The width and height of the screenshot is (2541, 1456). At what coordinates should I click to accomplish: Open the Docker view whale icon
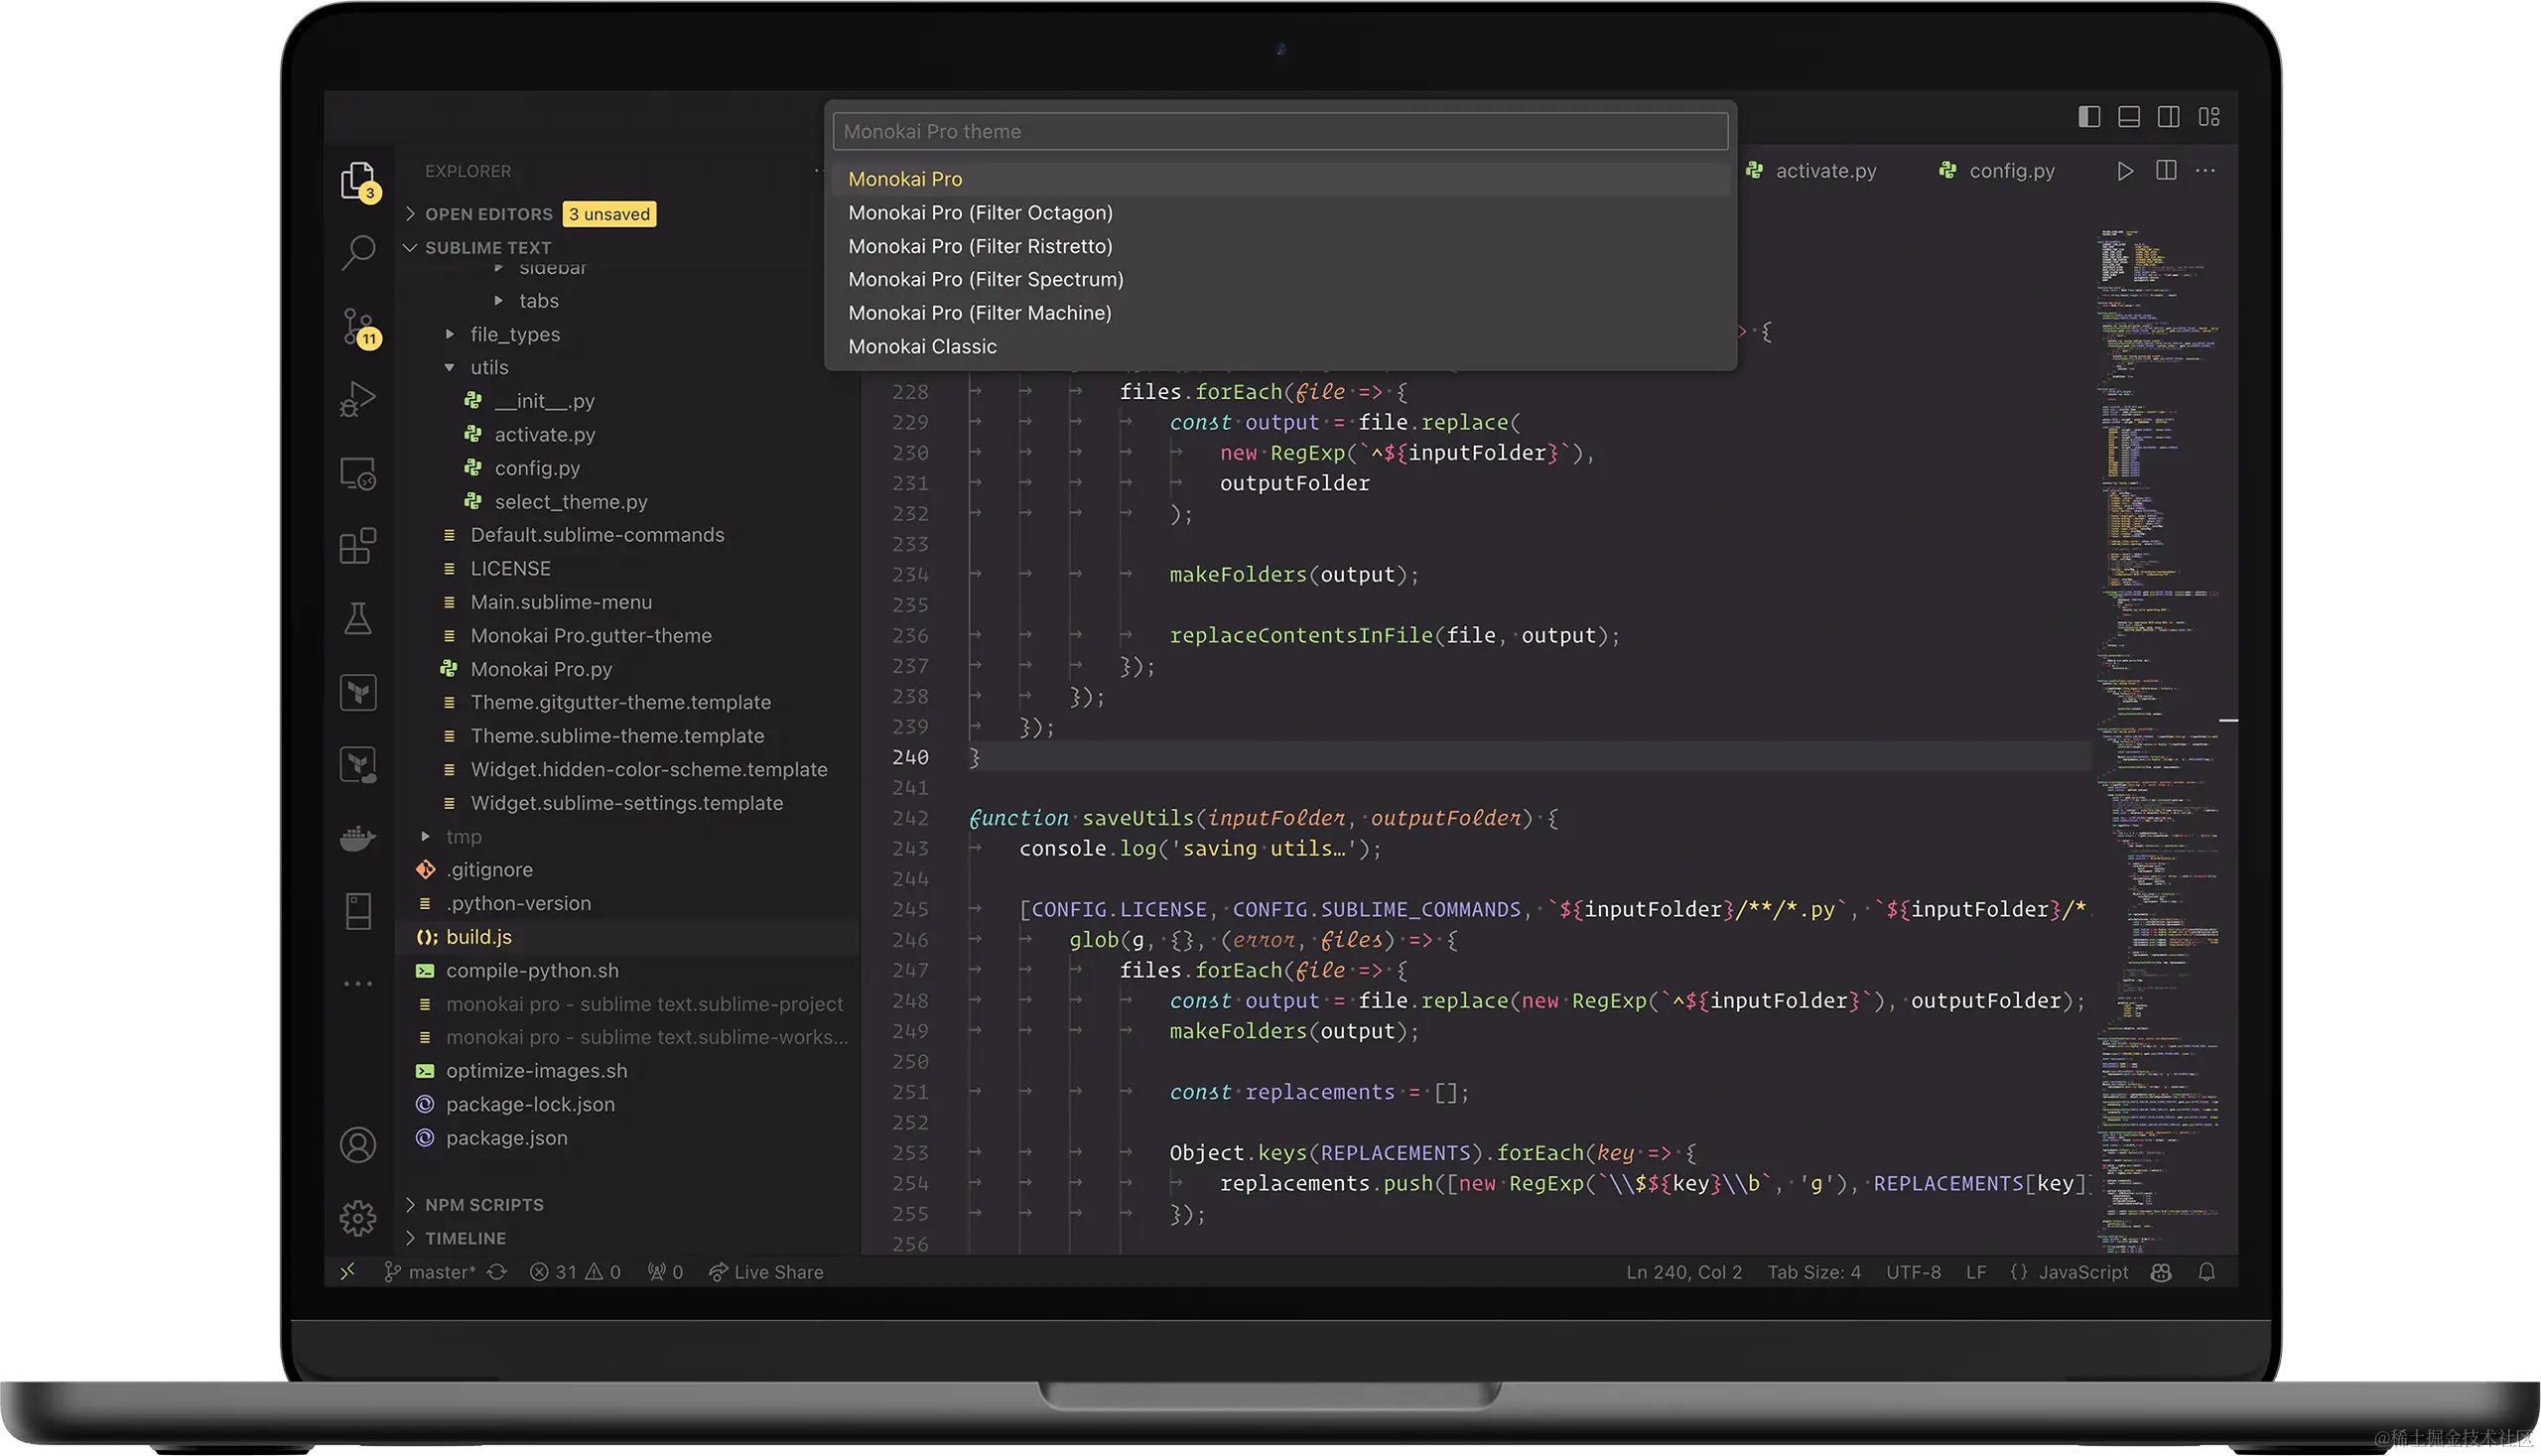click(358, 838)
